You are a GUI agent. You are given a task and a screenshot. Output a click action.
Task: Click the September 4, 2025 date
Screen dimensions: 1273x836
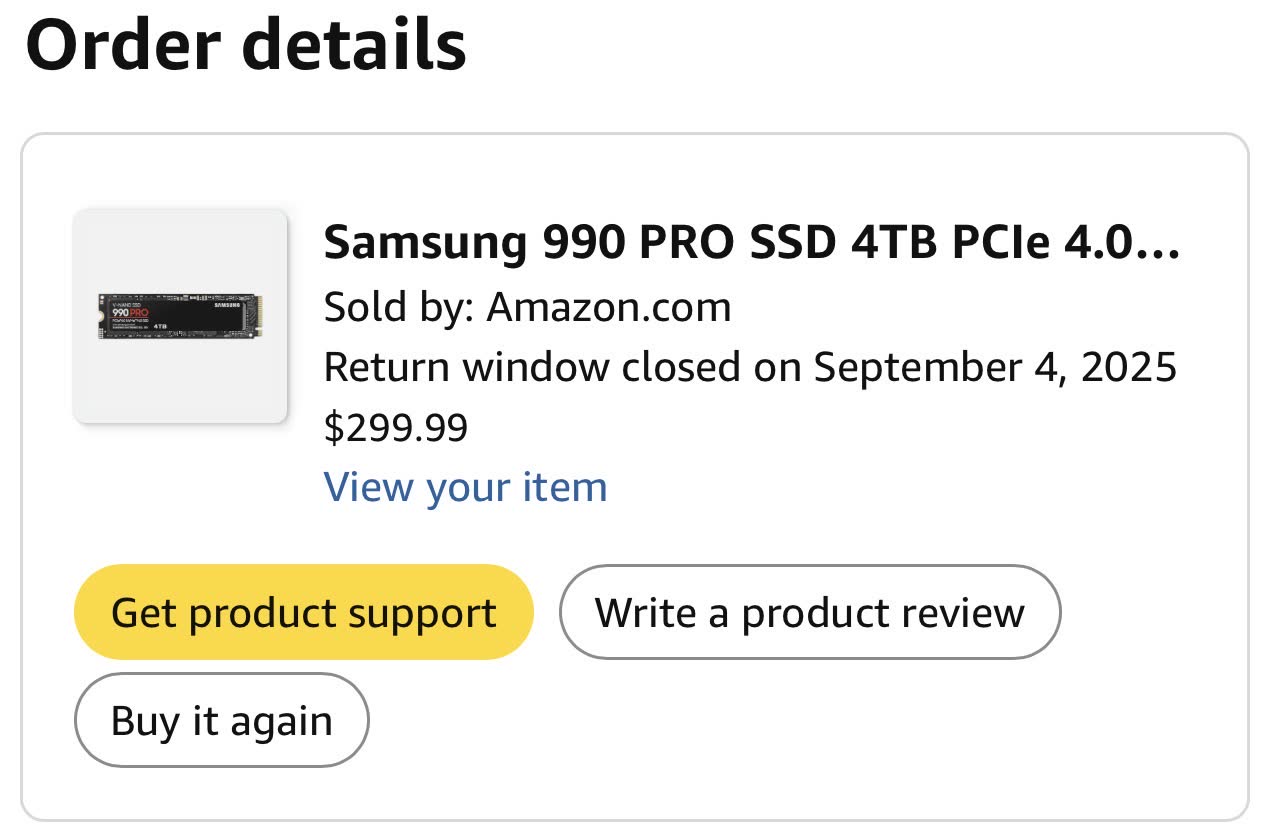[x=995, y=367]
